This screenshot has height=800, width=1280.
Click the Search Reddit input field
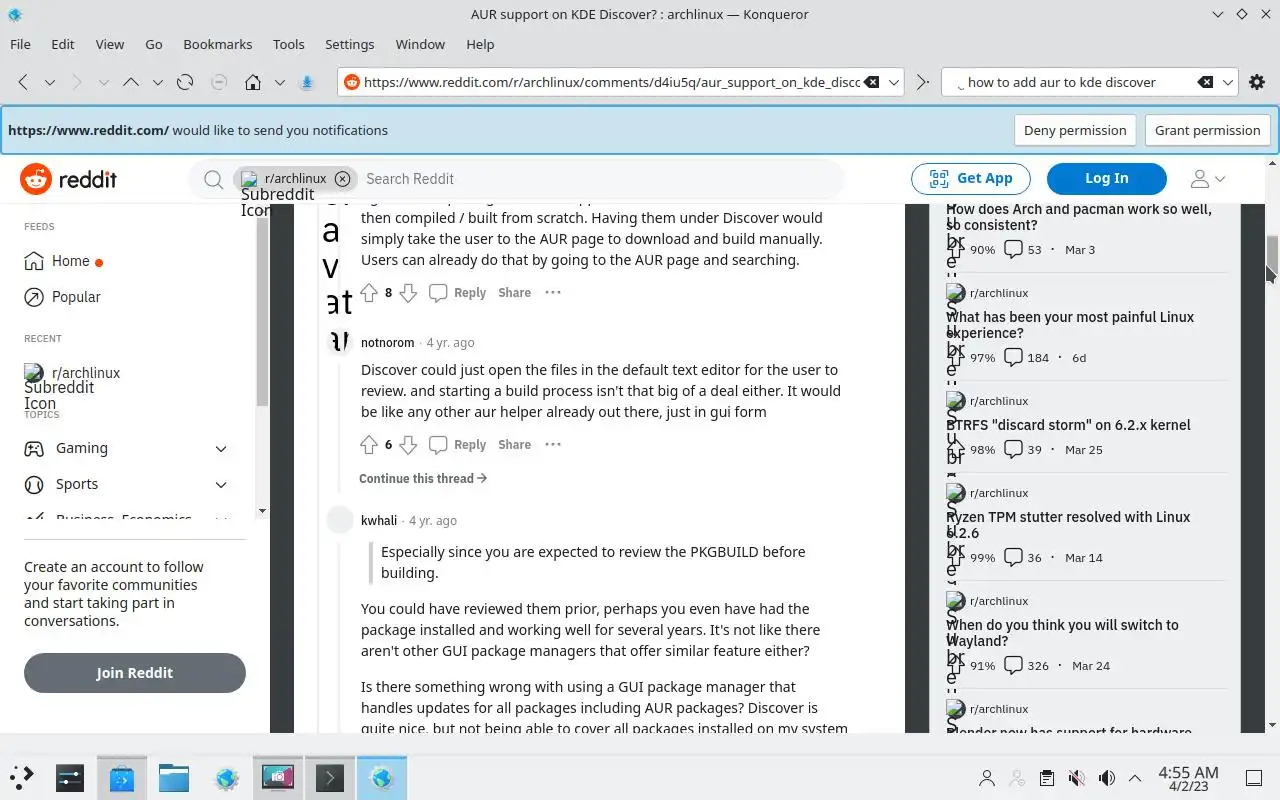600,179
